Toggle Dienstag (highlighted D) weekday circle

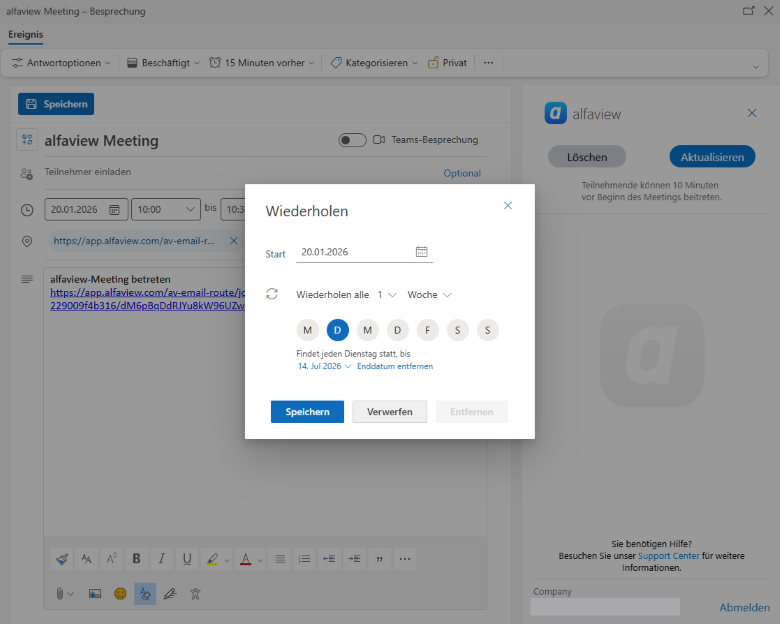pos(337,330)
